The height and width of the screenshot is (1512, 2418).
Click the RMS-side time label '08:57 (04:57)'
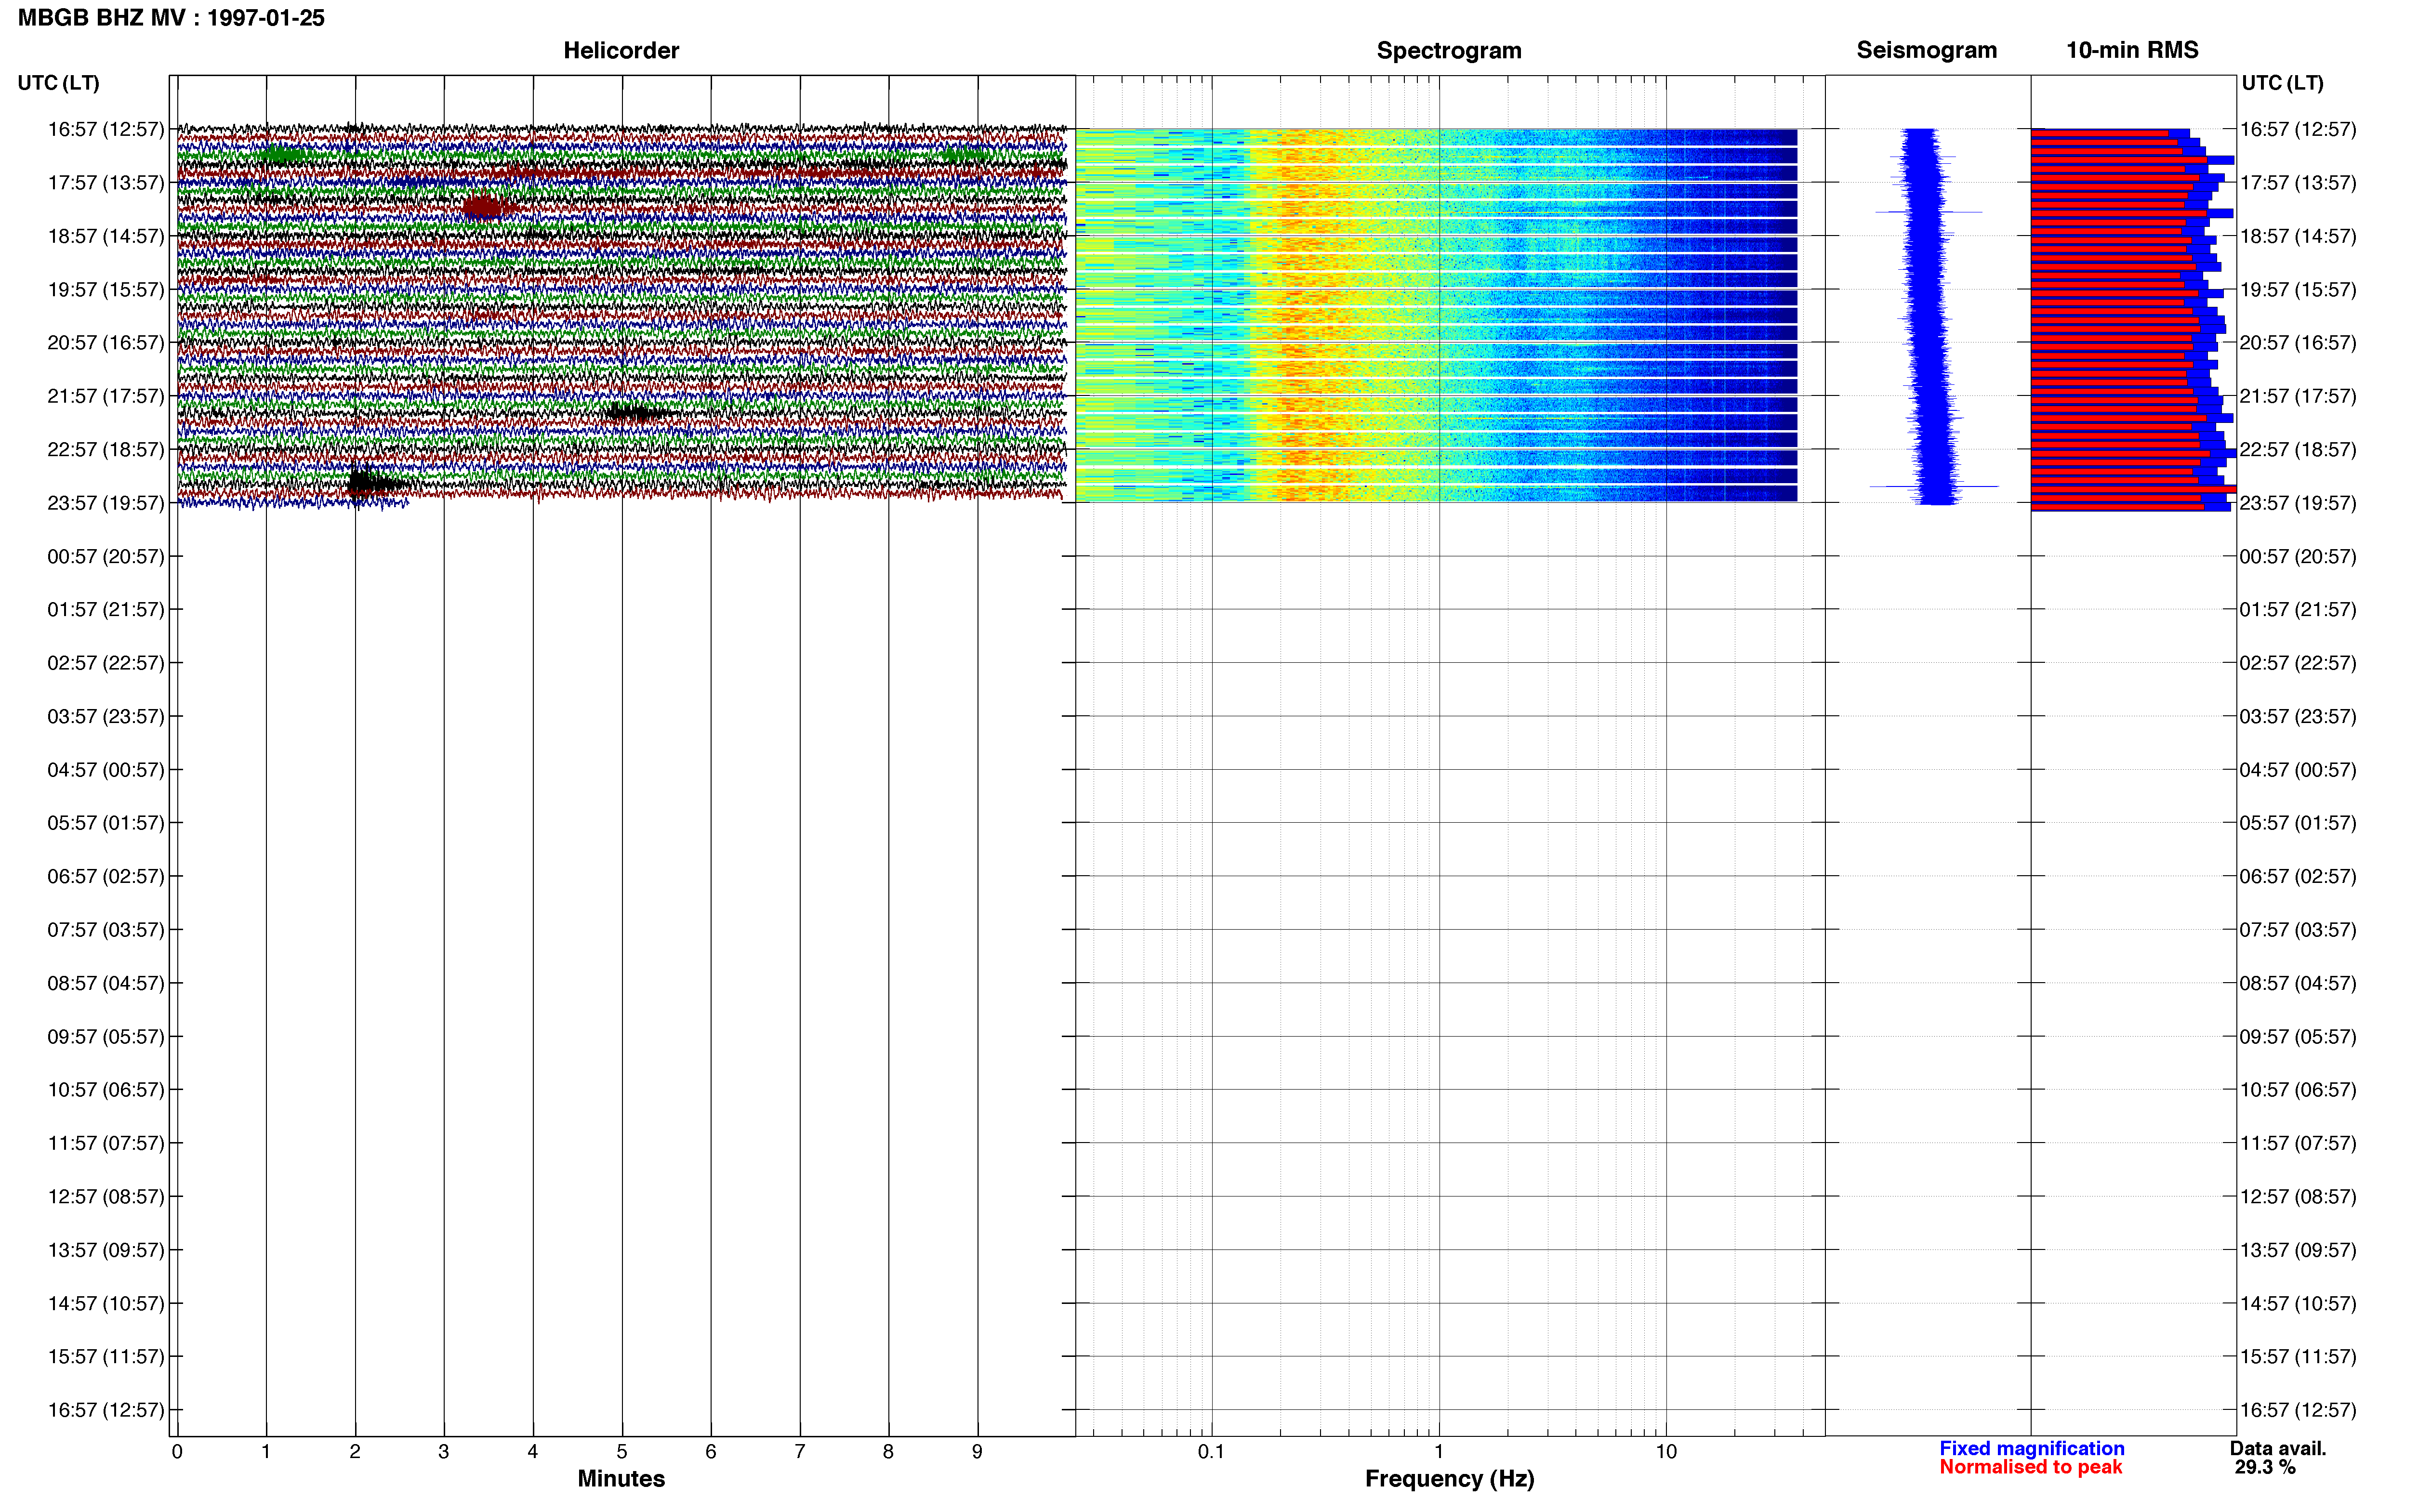tap(2298, 983)
